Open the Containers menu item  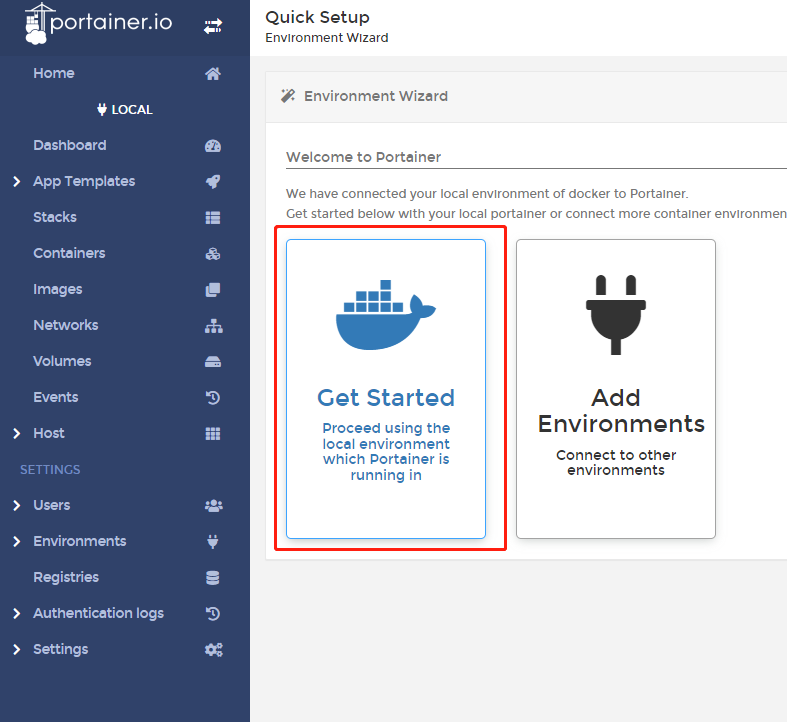pos(69,253)
